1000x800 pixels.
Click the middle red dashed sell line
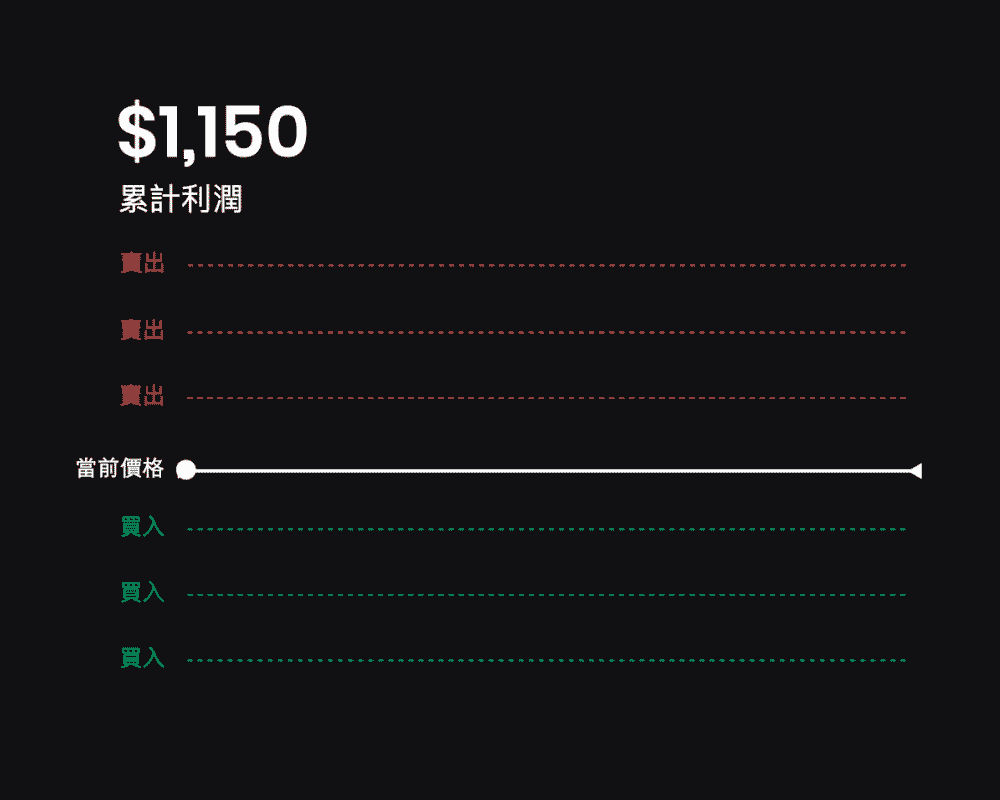(547, 332)
